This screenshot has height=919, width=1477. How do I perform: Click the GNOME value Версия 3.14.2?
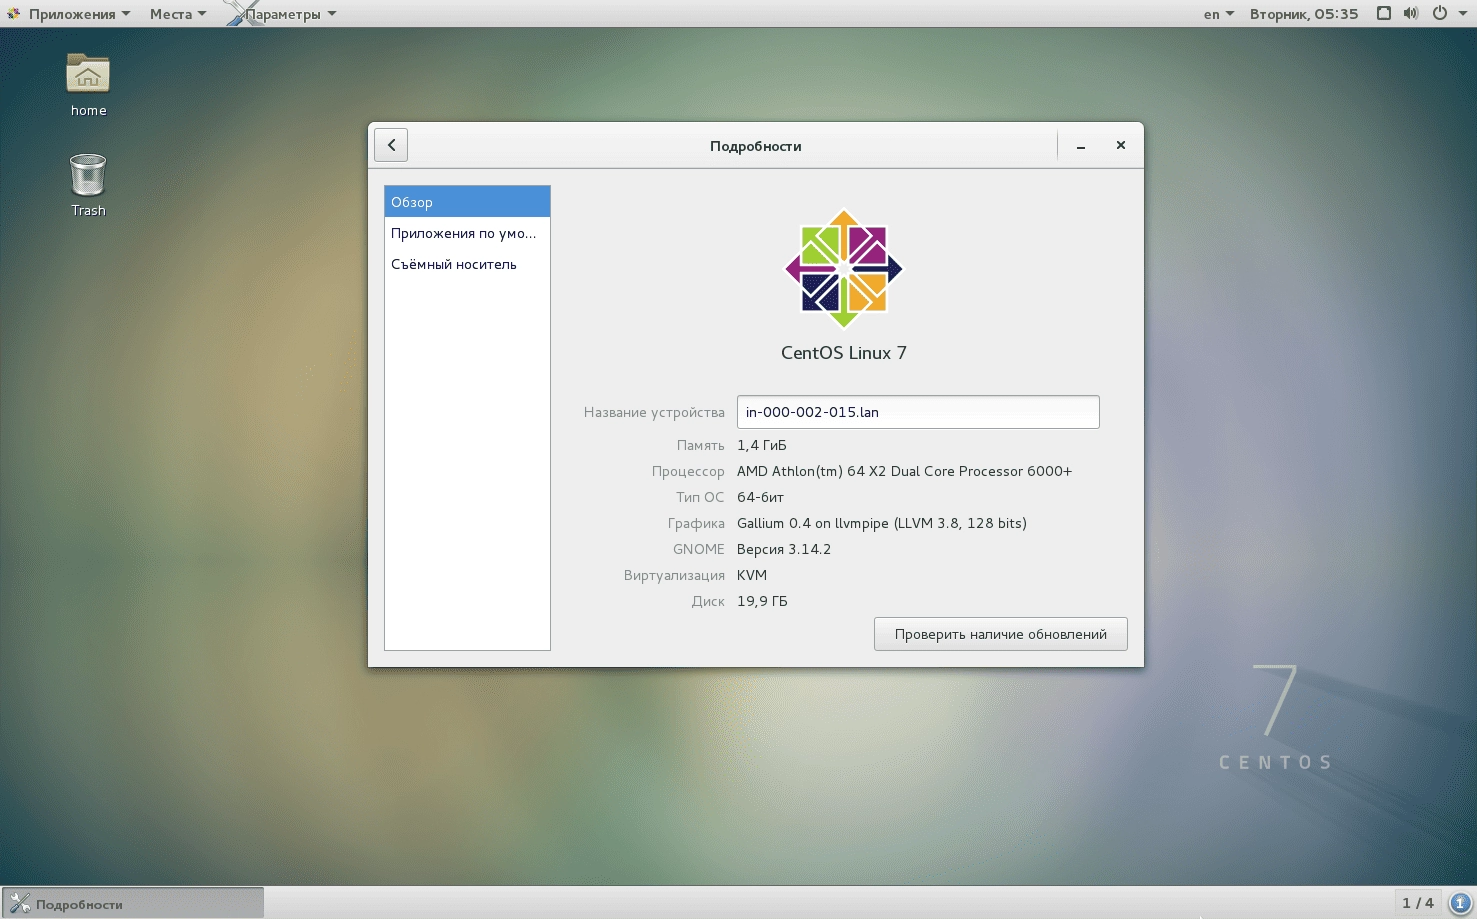point(784,549)
